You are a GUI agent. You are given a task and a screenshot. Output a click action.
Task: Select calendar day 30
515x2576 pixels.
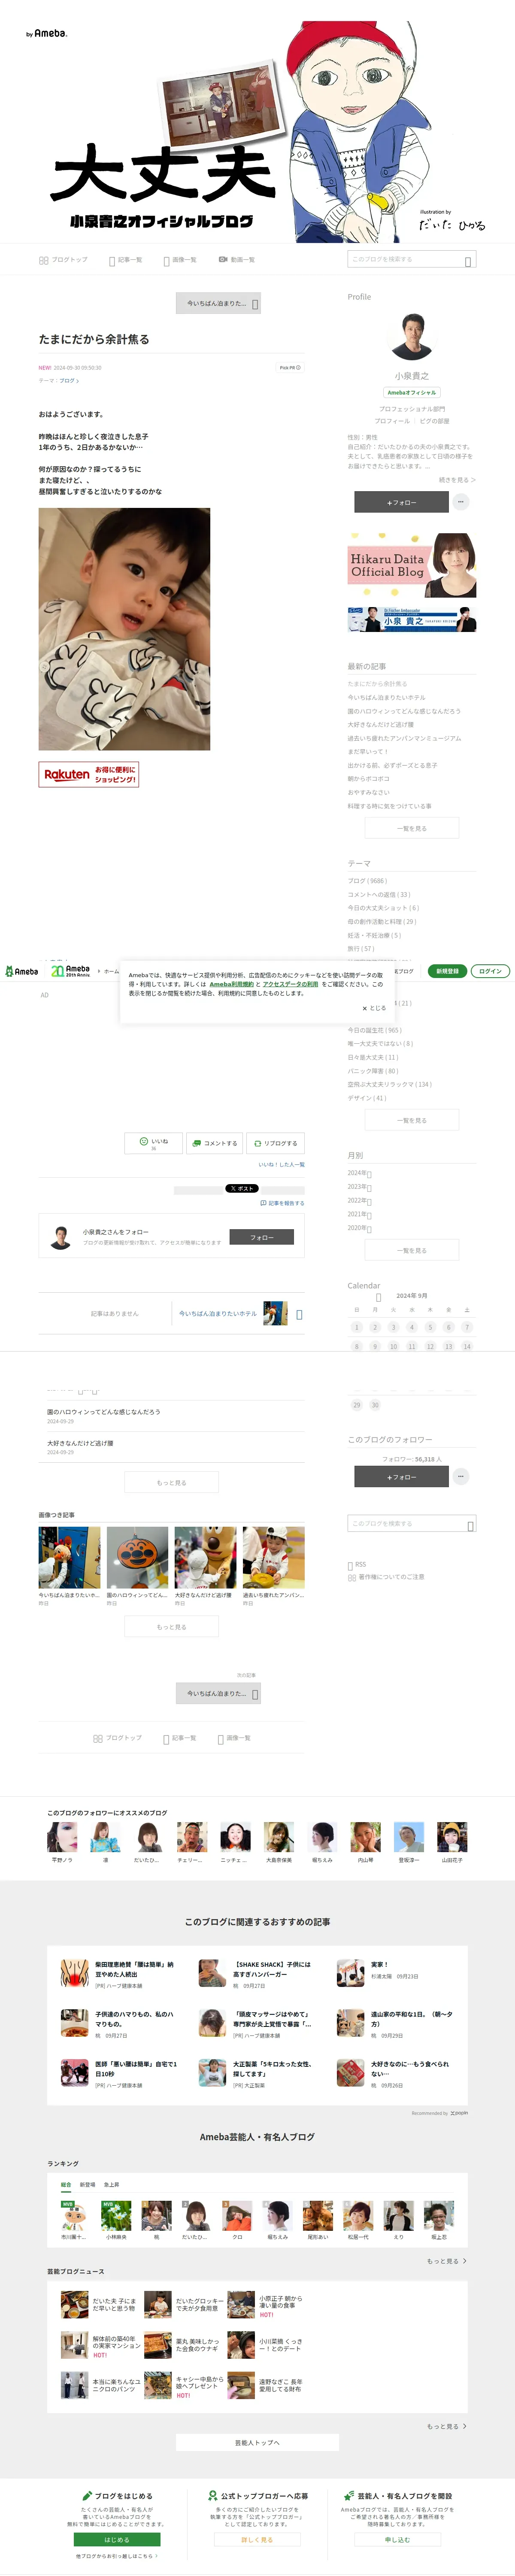point(375,1405)
